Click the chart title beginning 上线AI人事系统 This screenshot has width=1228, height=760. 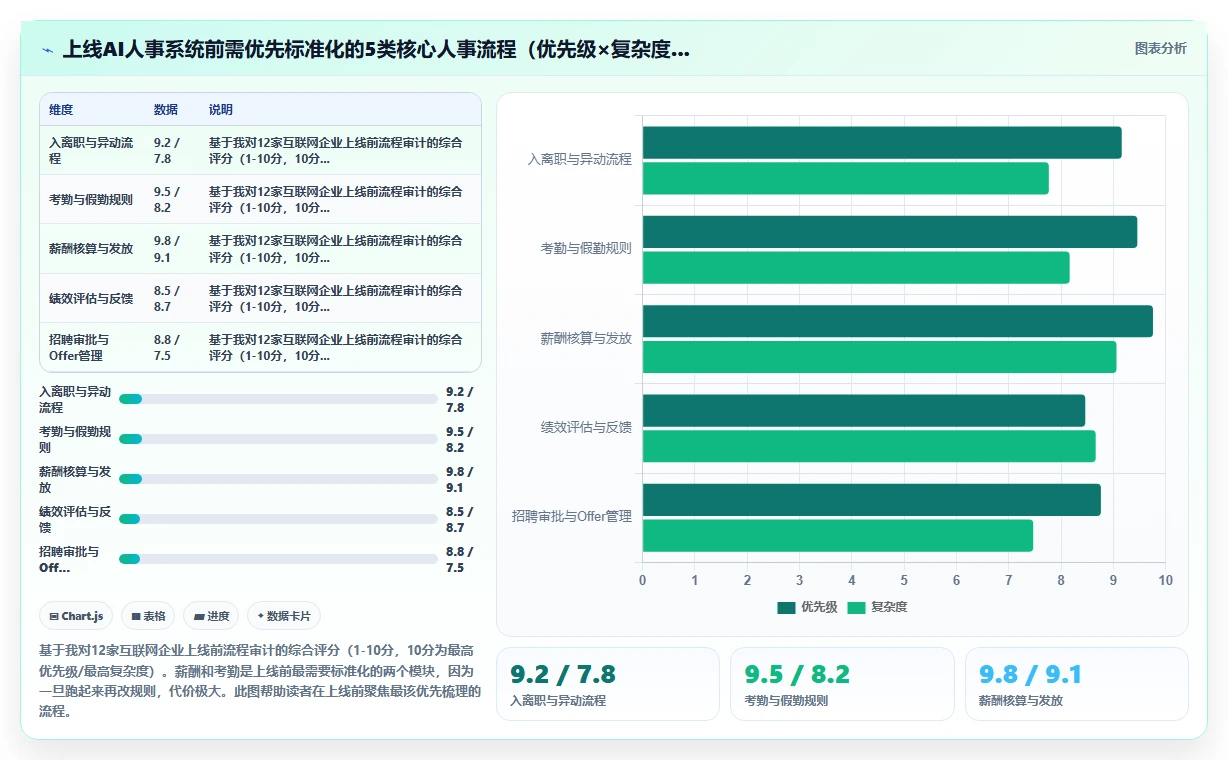pyautogui.click(x=376, y=49)
